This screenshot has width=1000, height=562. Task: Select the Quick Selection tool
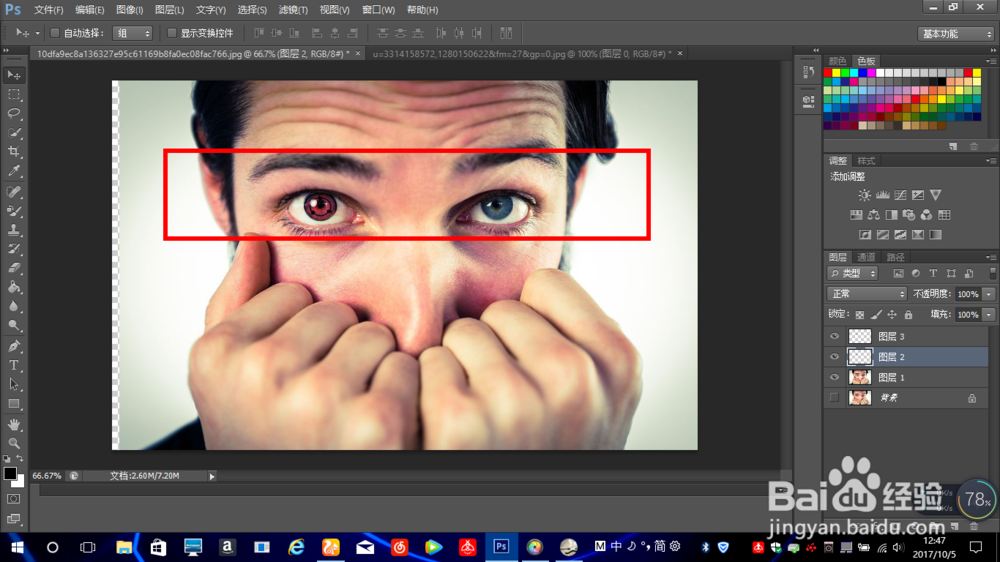tap(14, 133)
